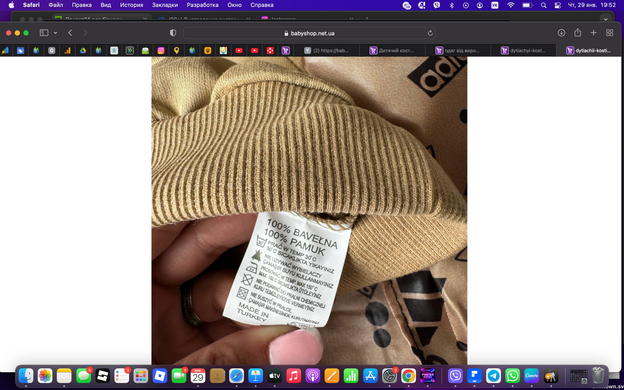Open Spotlight search in the menu bar

click(x=543, y=5)
